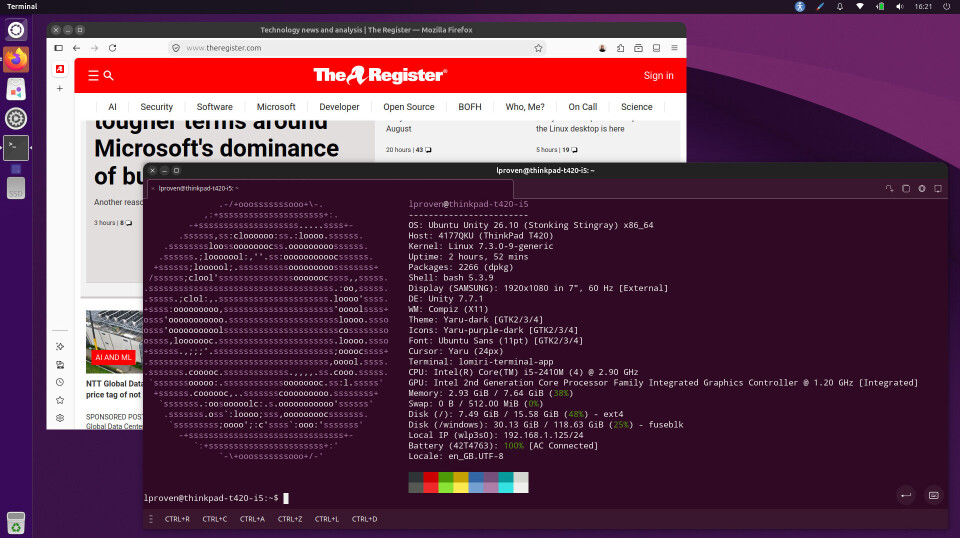960x538 pixels.
Task: Open the battery indicator menu
Action: click(x=880, y=7)
